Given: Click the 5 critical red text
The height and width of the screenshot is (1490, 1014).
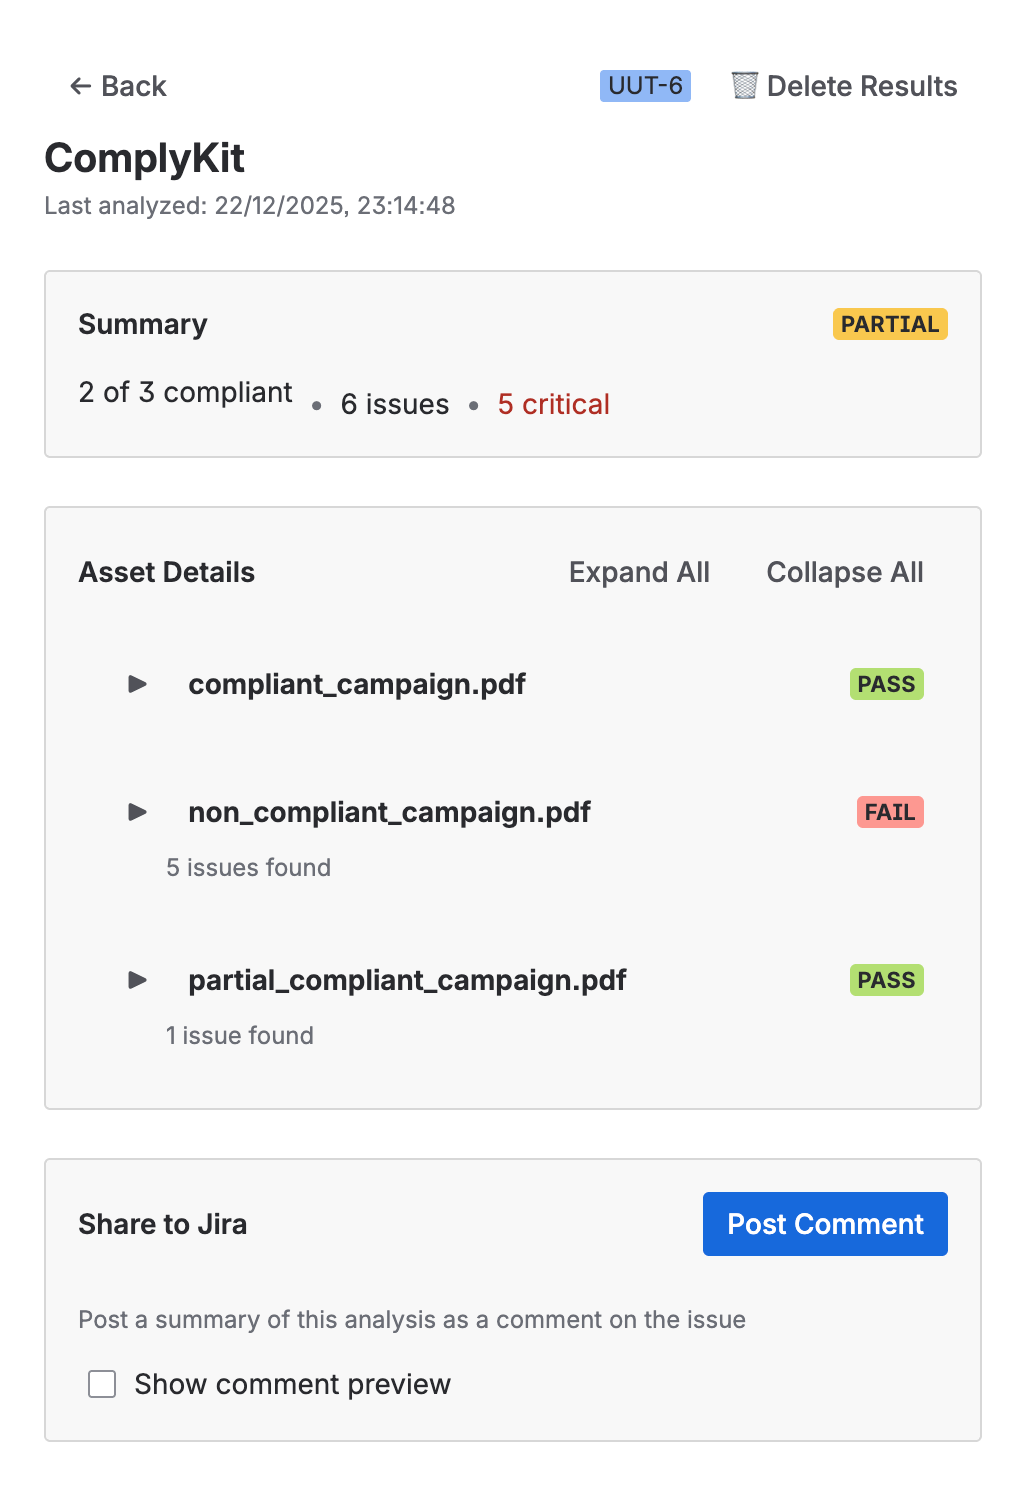Looking at the screenshot, I should coord(553,404).
